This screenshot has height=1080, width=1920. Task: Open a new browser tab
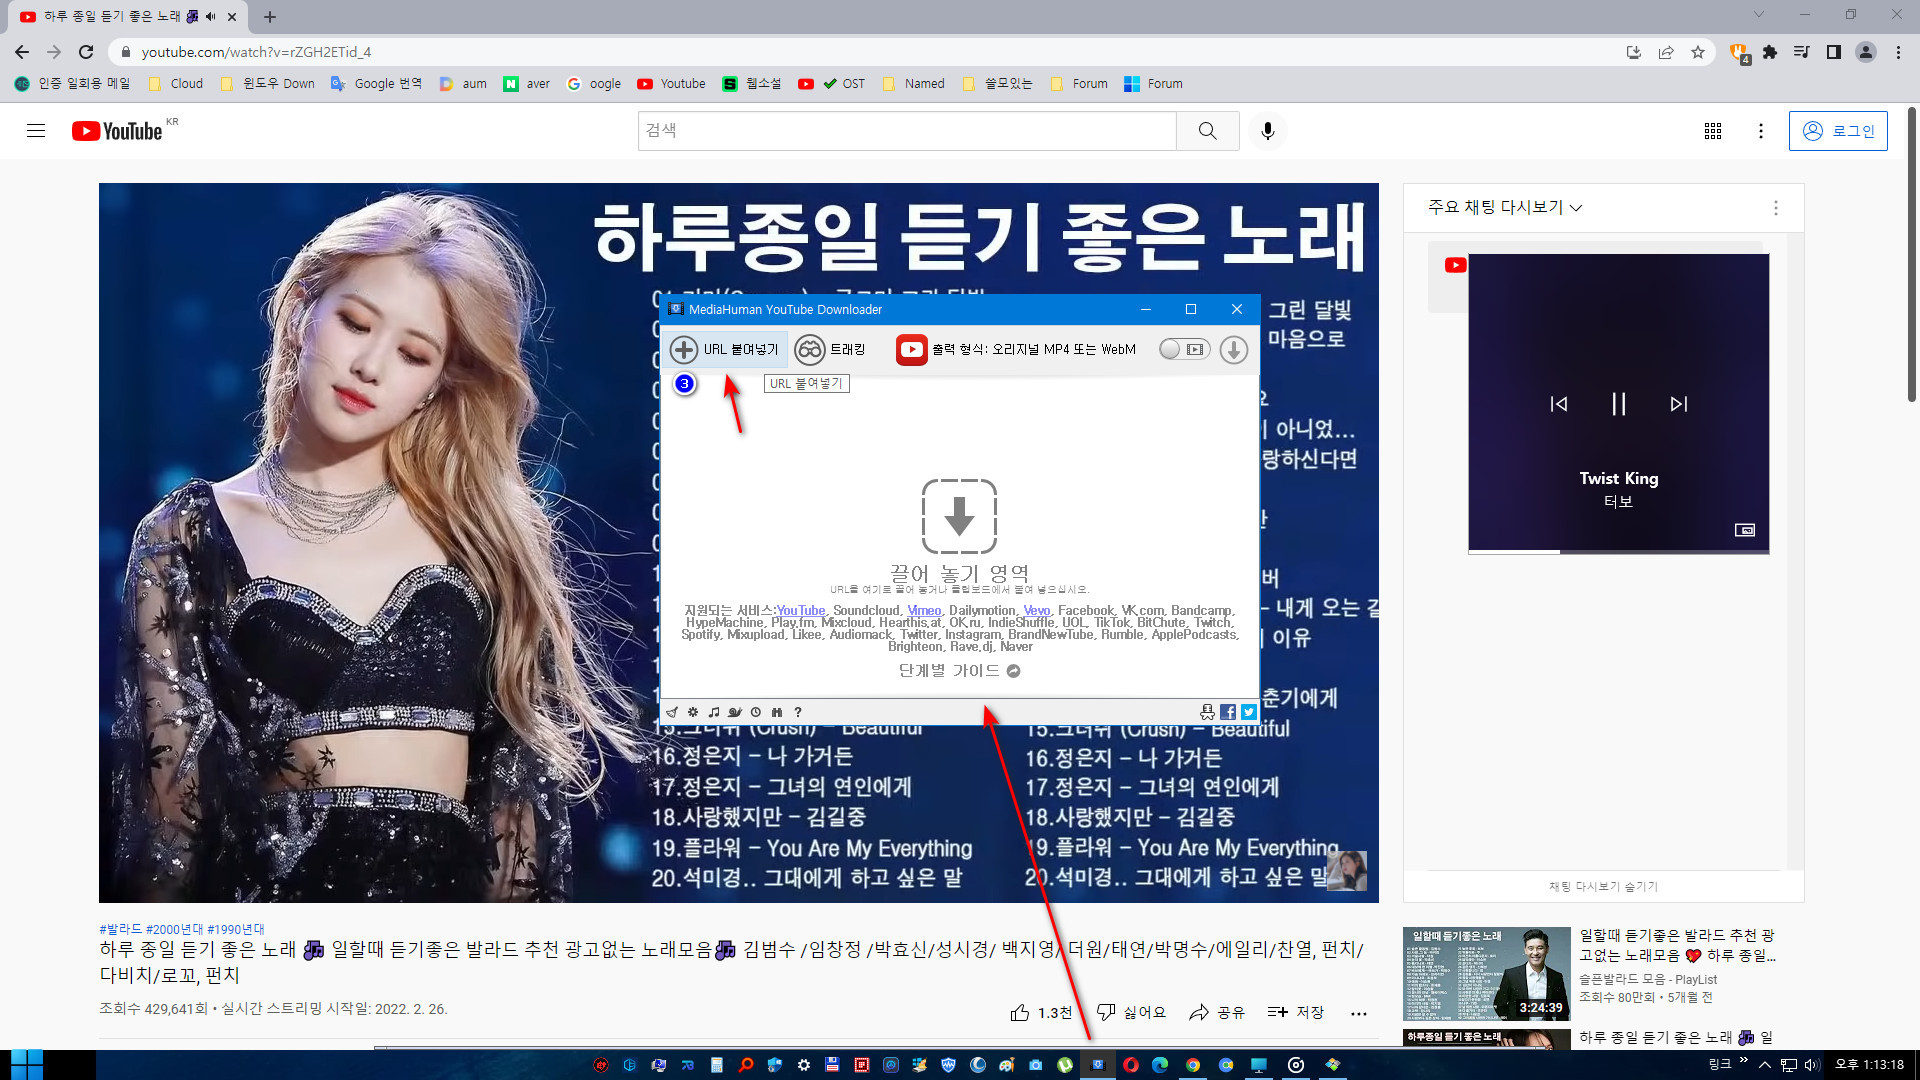pyautogui.click(x=270, y=16)
